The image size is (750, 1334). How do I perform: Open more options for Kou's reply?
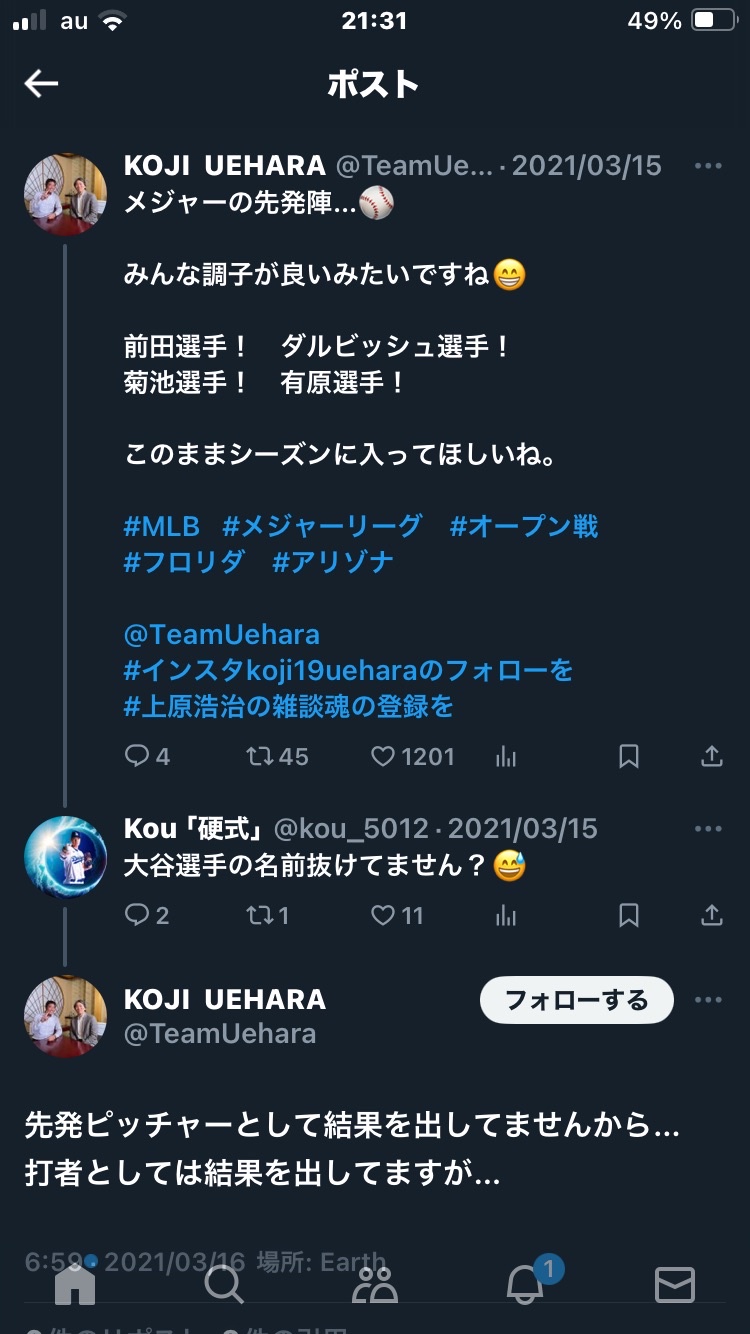click(x=708, y=829)
